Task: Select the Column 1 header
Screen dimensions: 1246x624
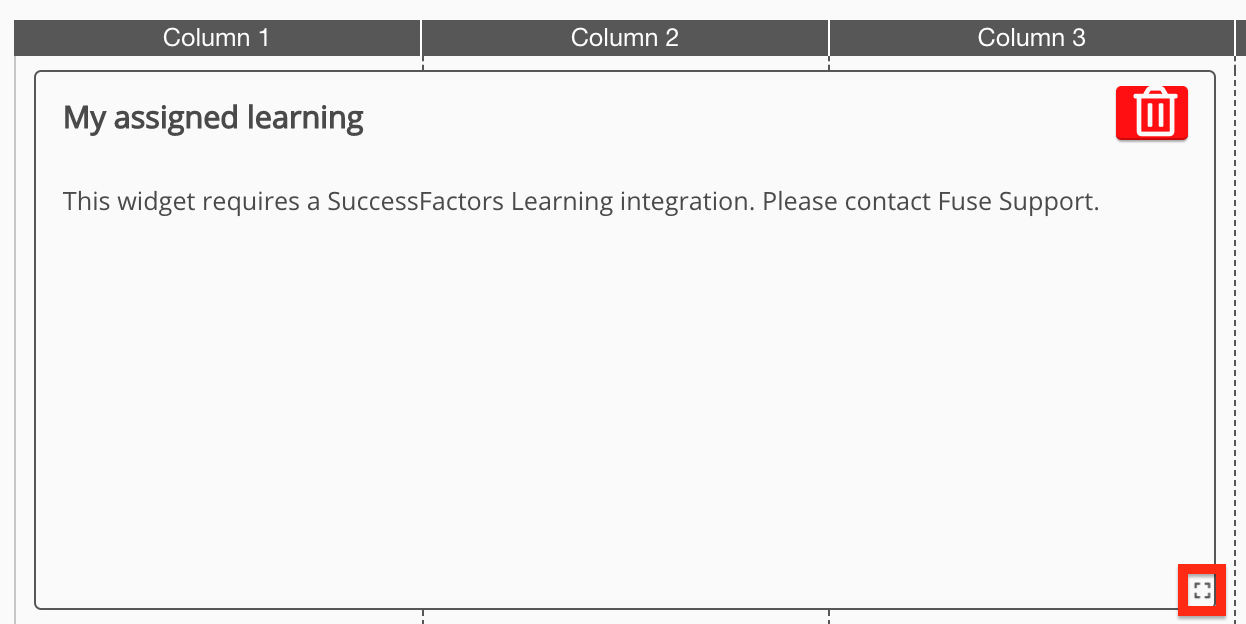Action: click(x=217, y=38)
